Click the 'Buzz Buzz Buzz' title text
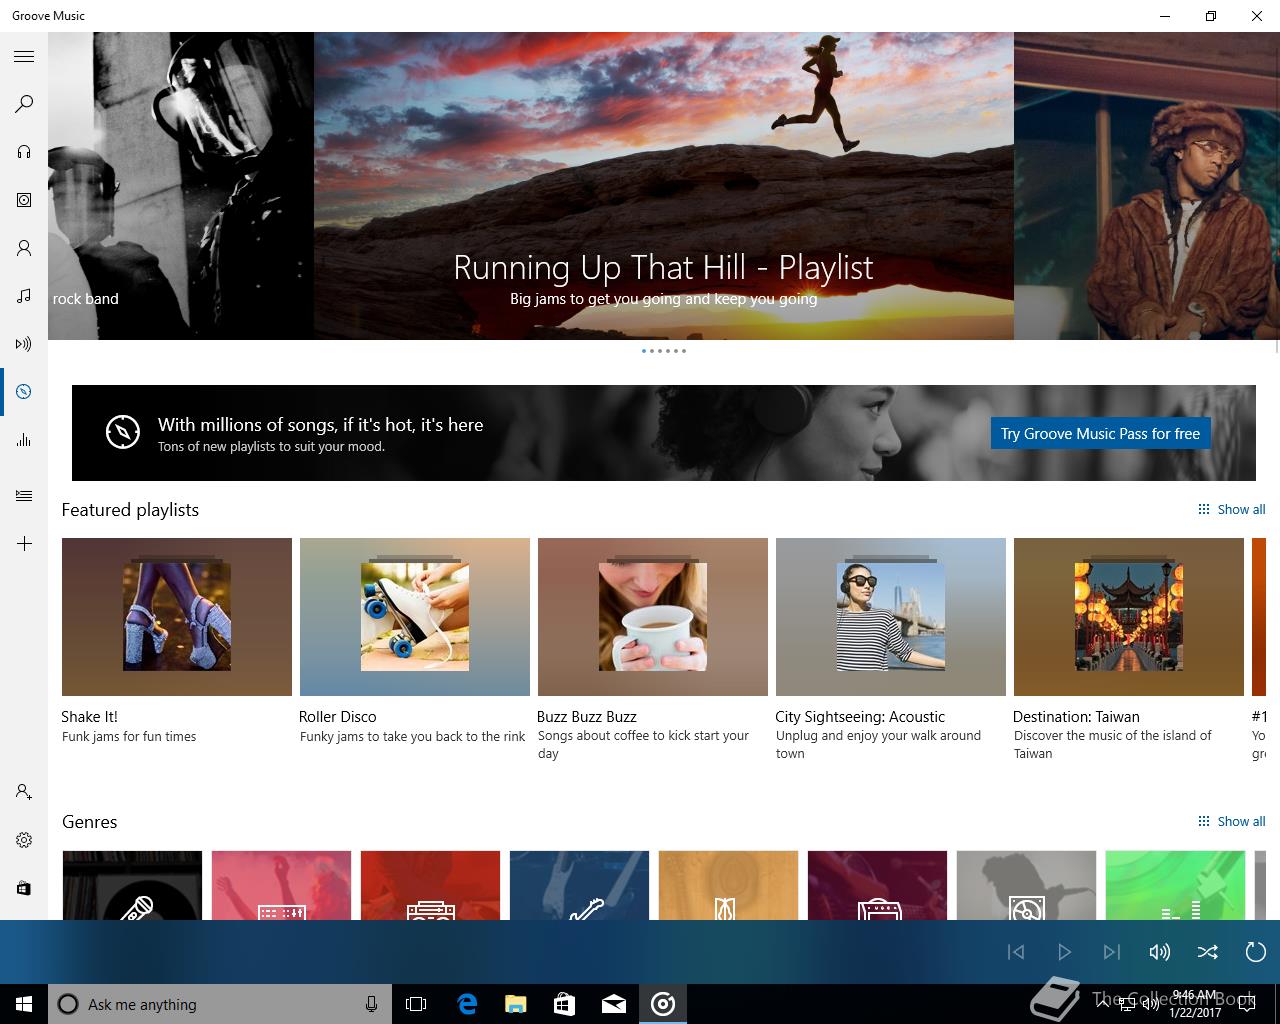The image size is (1280, 1024). [x=587, y=716]
